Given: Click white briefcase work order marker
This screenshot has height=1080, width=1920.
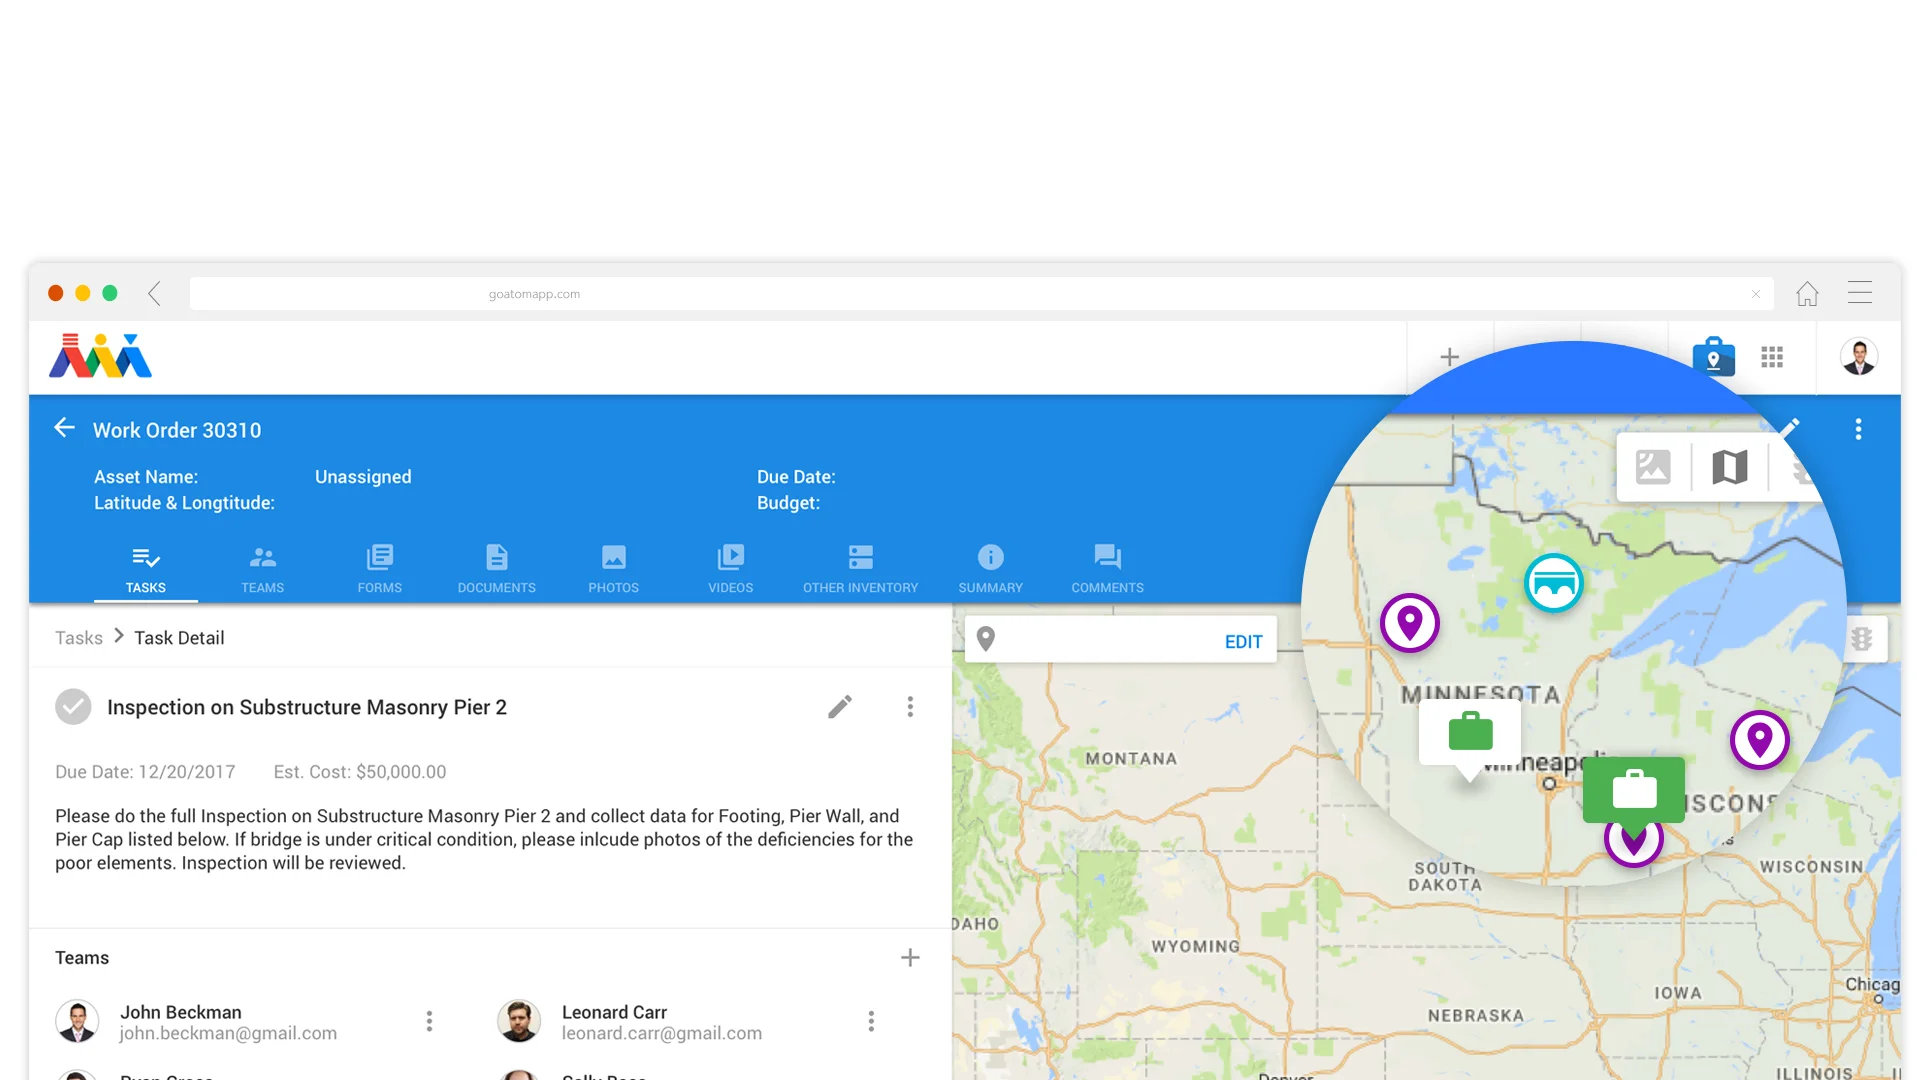Looking at the screenshot, I should [1470, 734].
